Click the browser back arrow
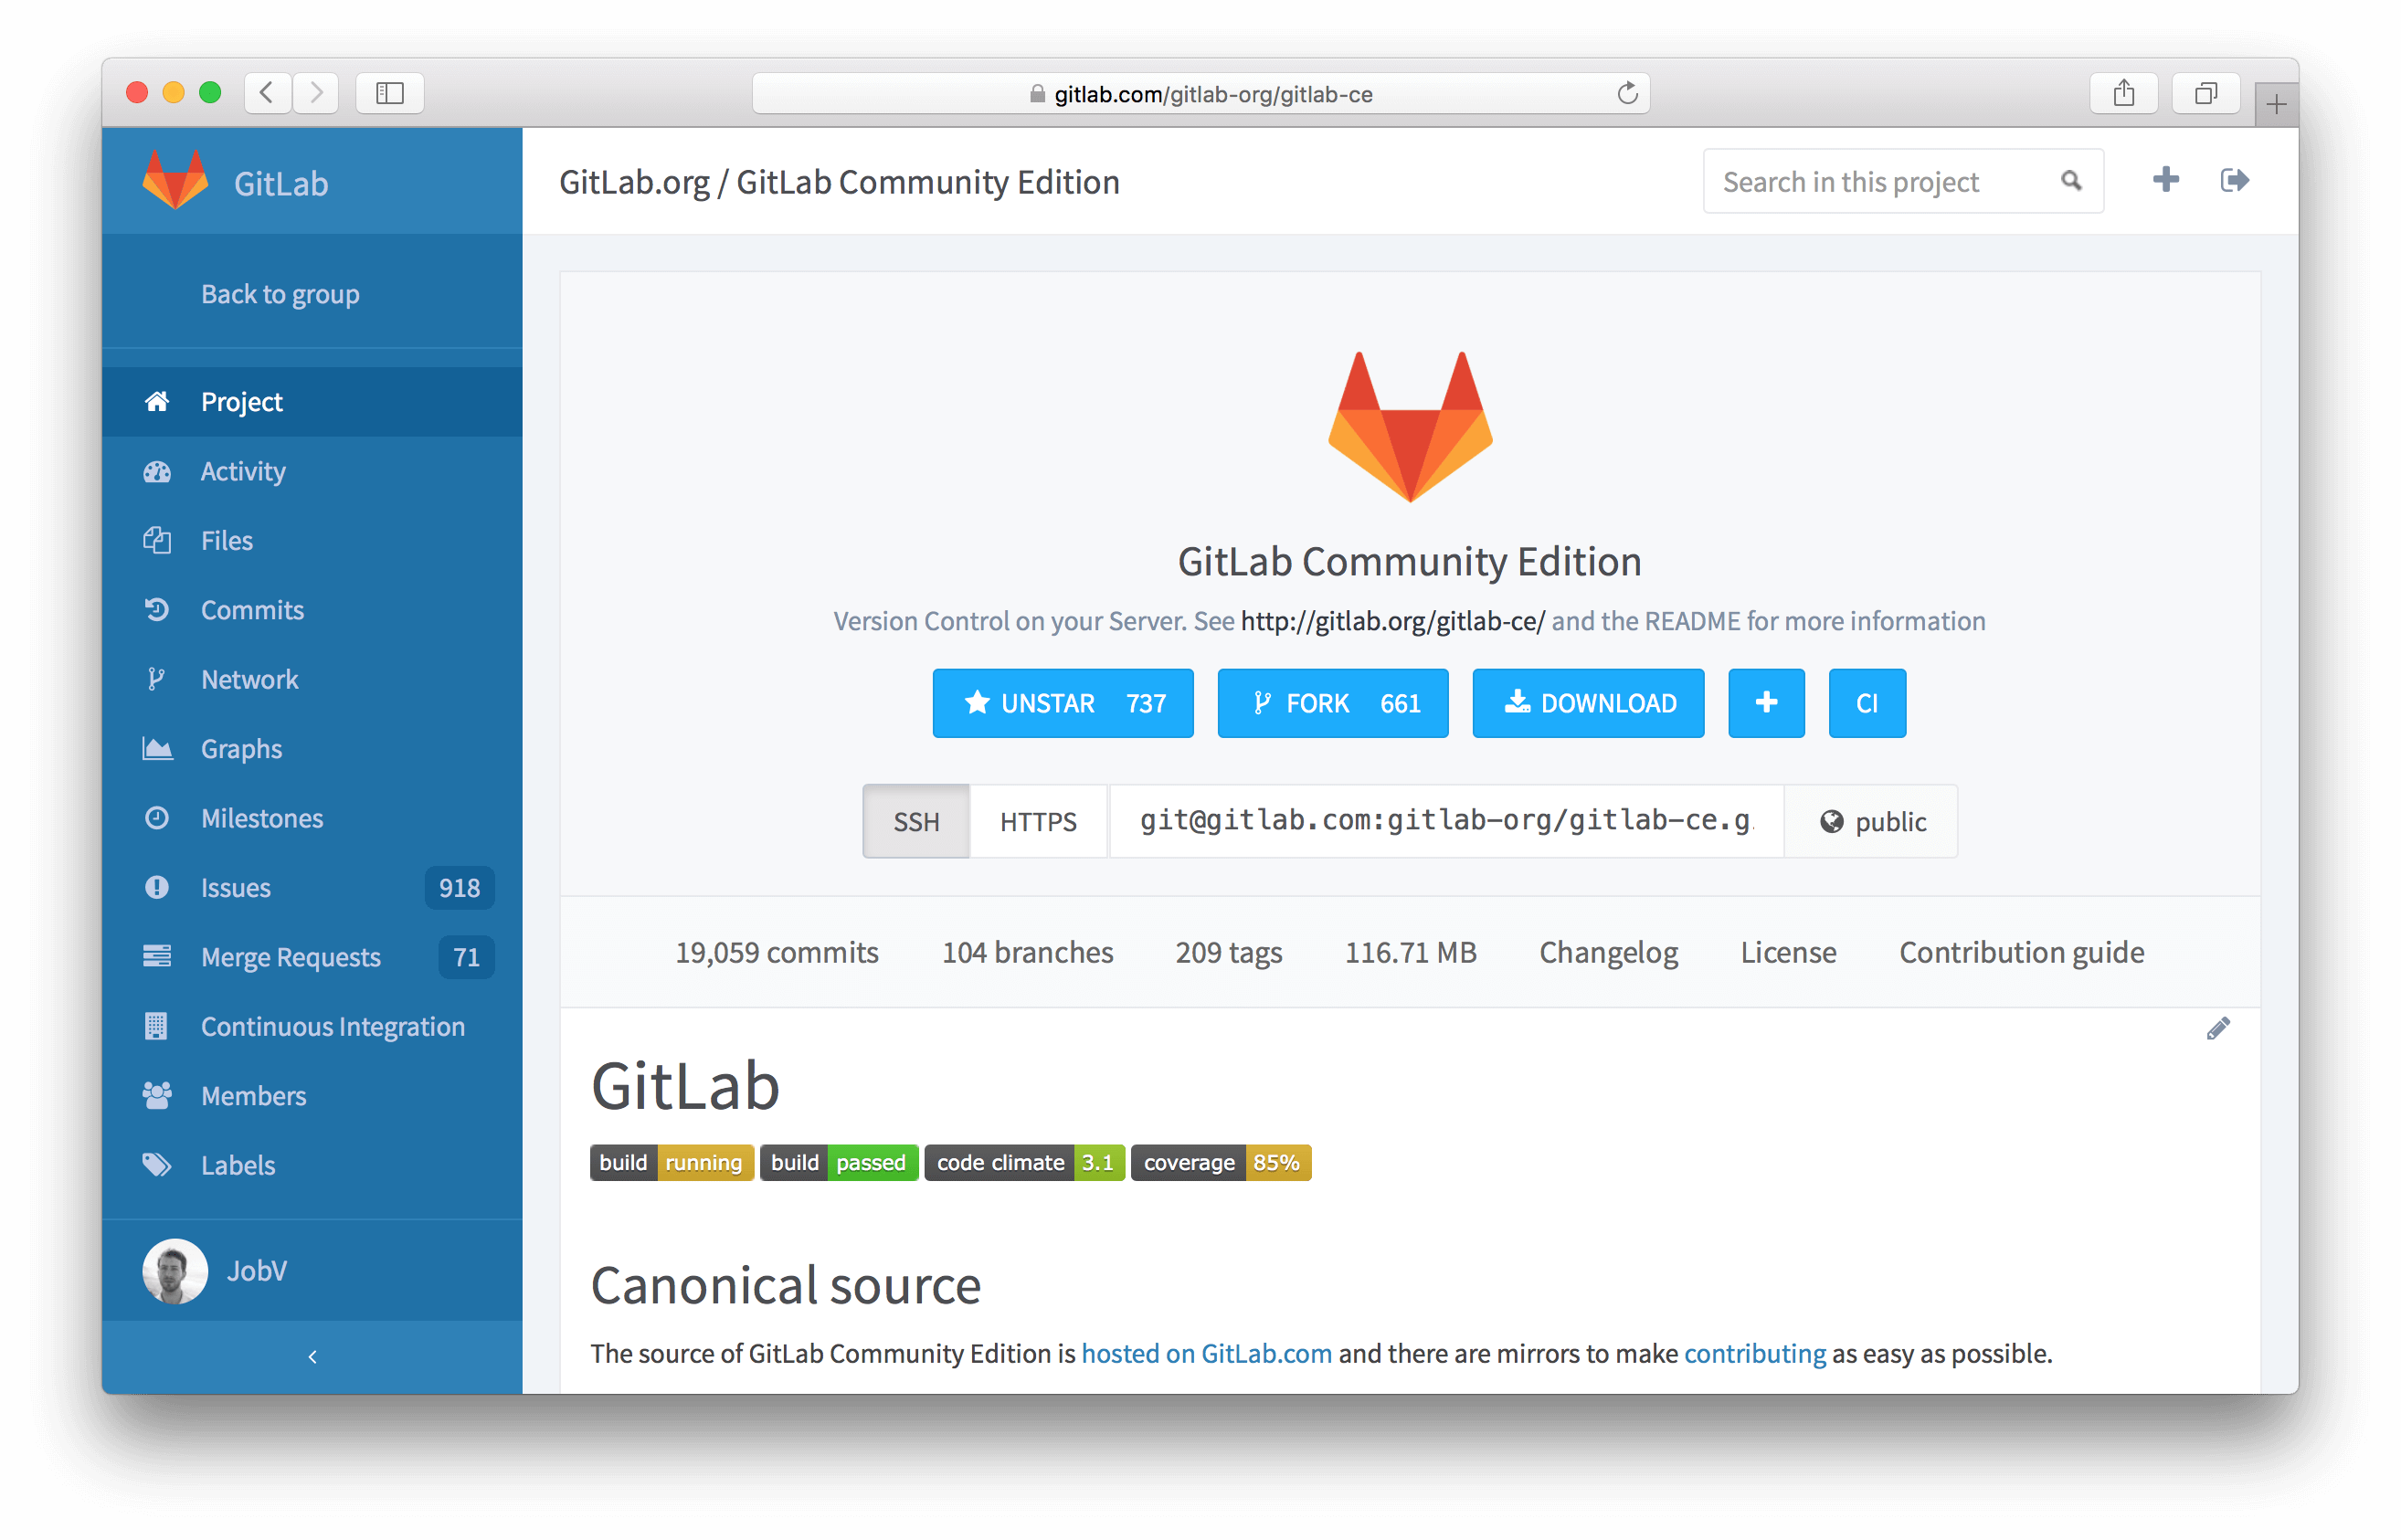The width and height of the screenshot is (2401, 1540). (268, 93)
